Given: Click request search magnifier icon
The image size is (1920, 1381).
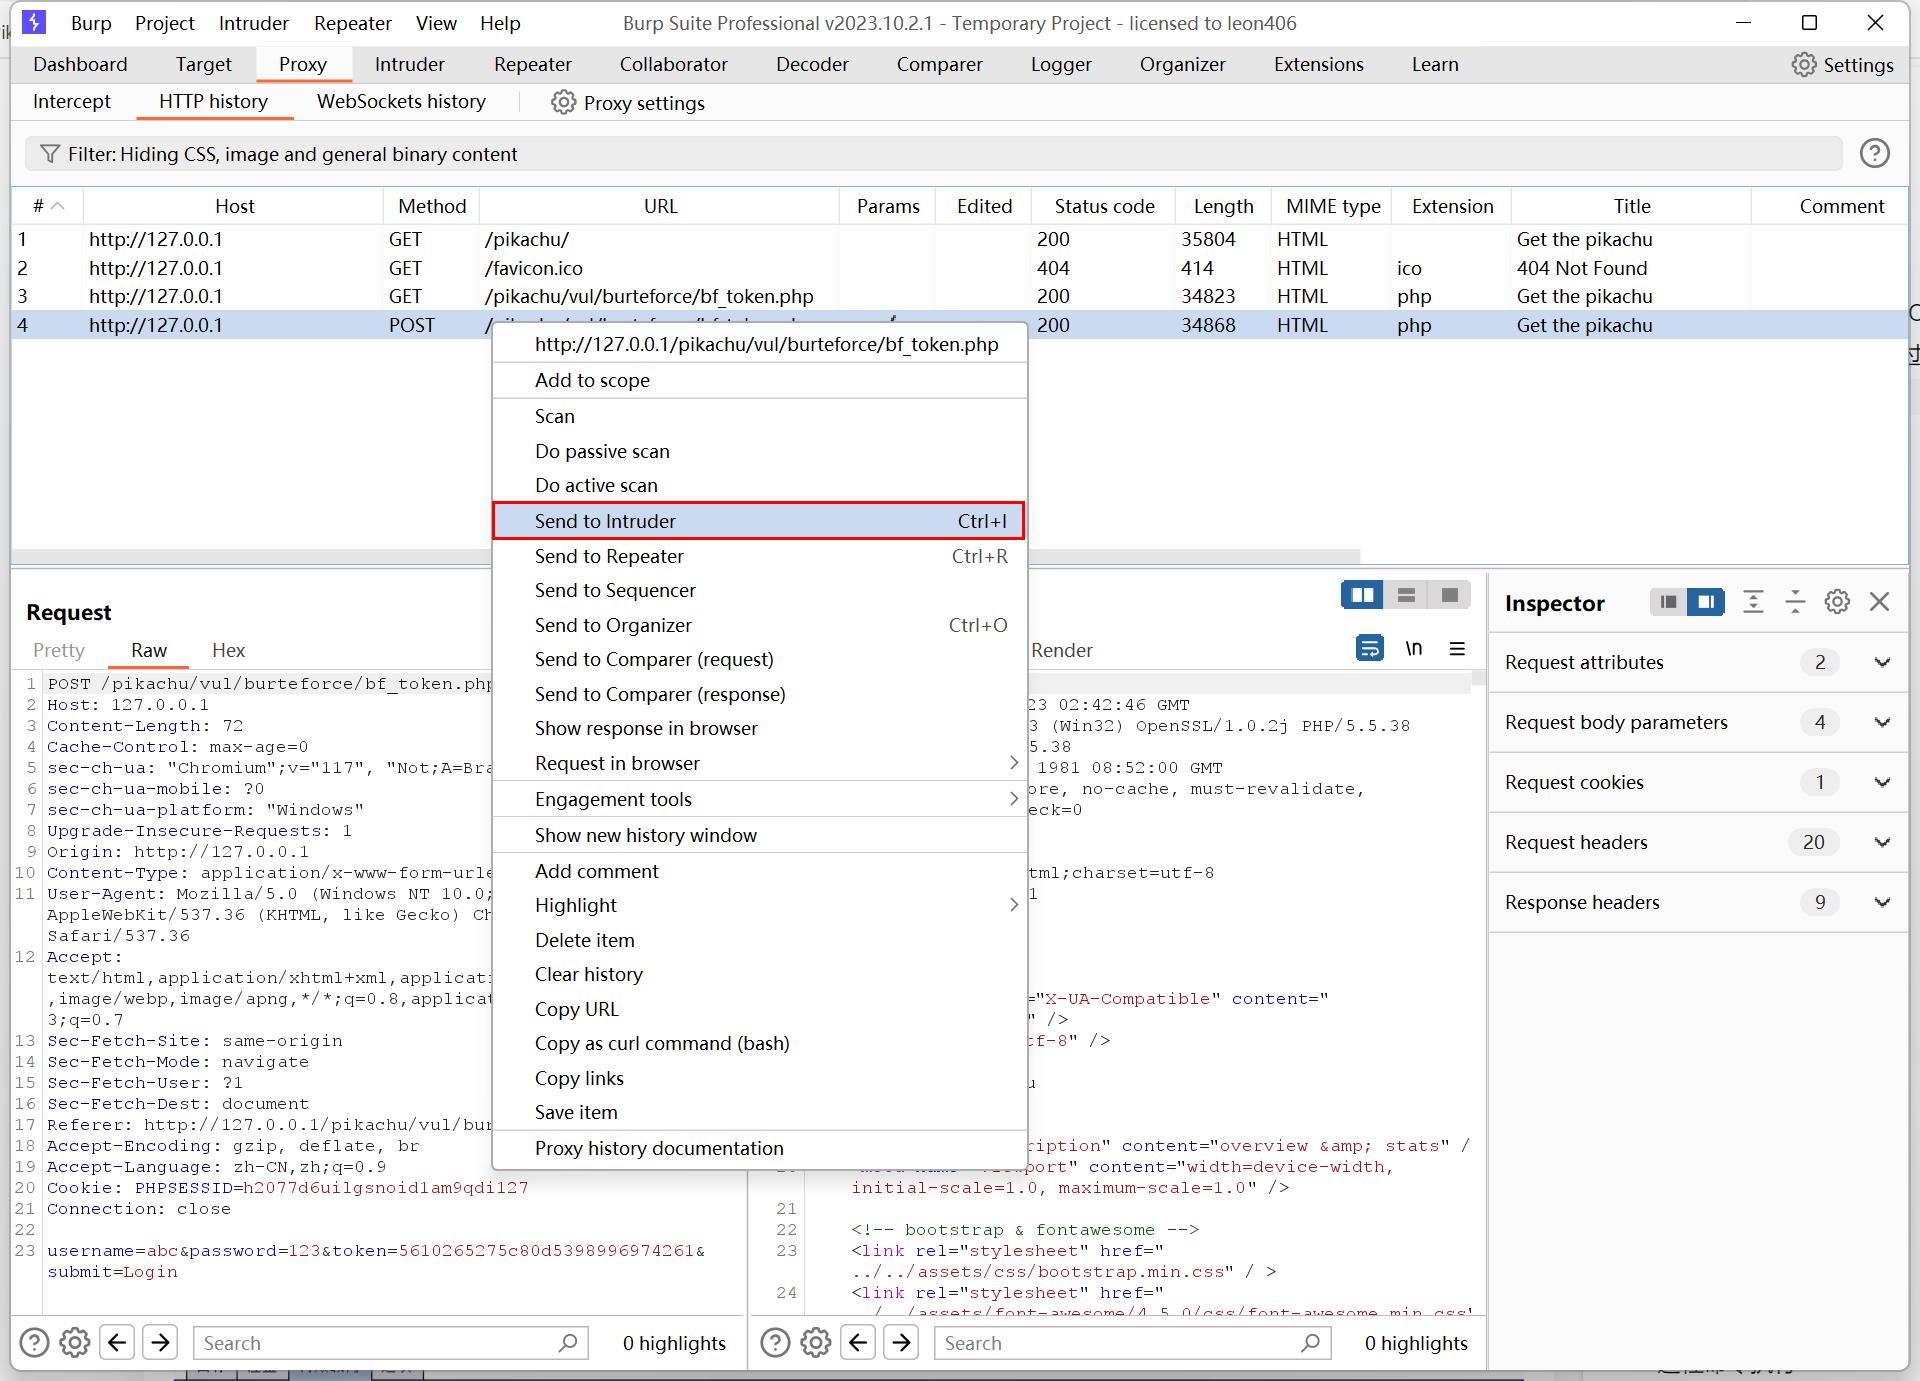Looking at the screenshot, I should click(568, 1342).
